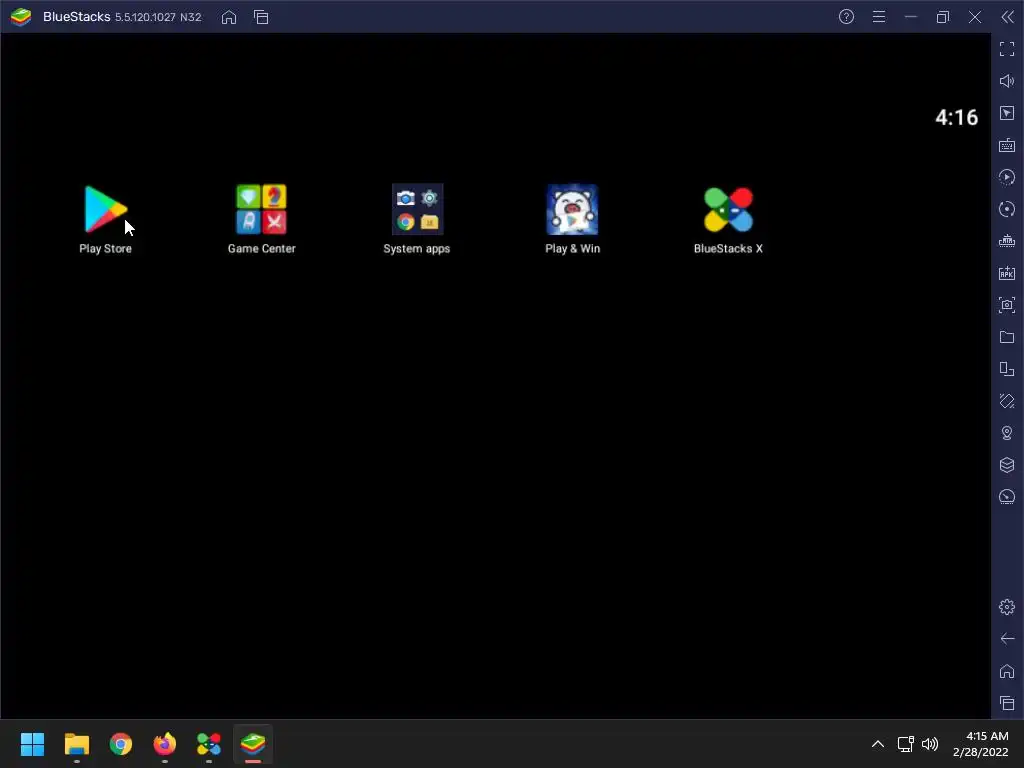1024x768 pixels.
Task: Open Google Chrome from the taskbar
Action: (121, 744)
